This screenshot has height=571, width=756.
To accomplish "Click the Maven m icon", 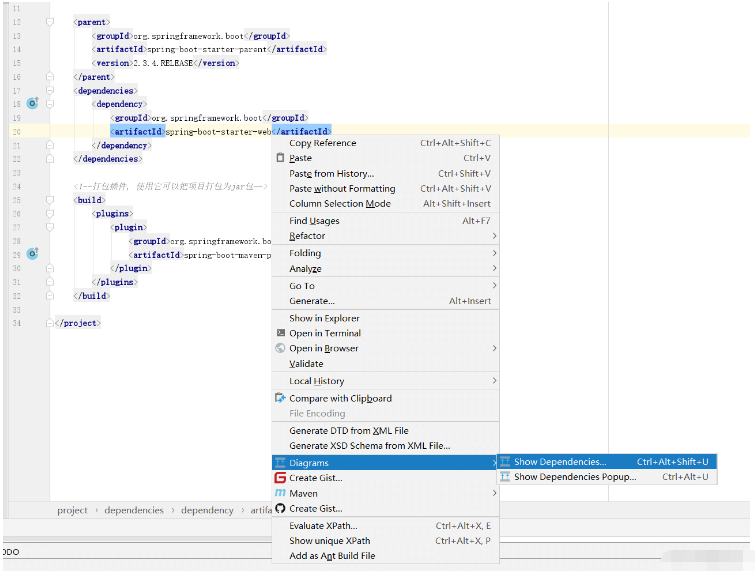I will click(x=280, y=493).
